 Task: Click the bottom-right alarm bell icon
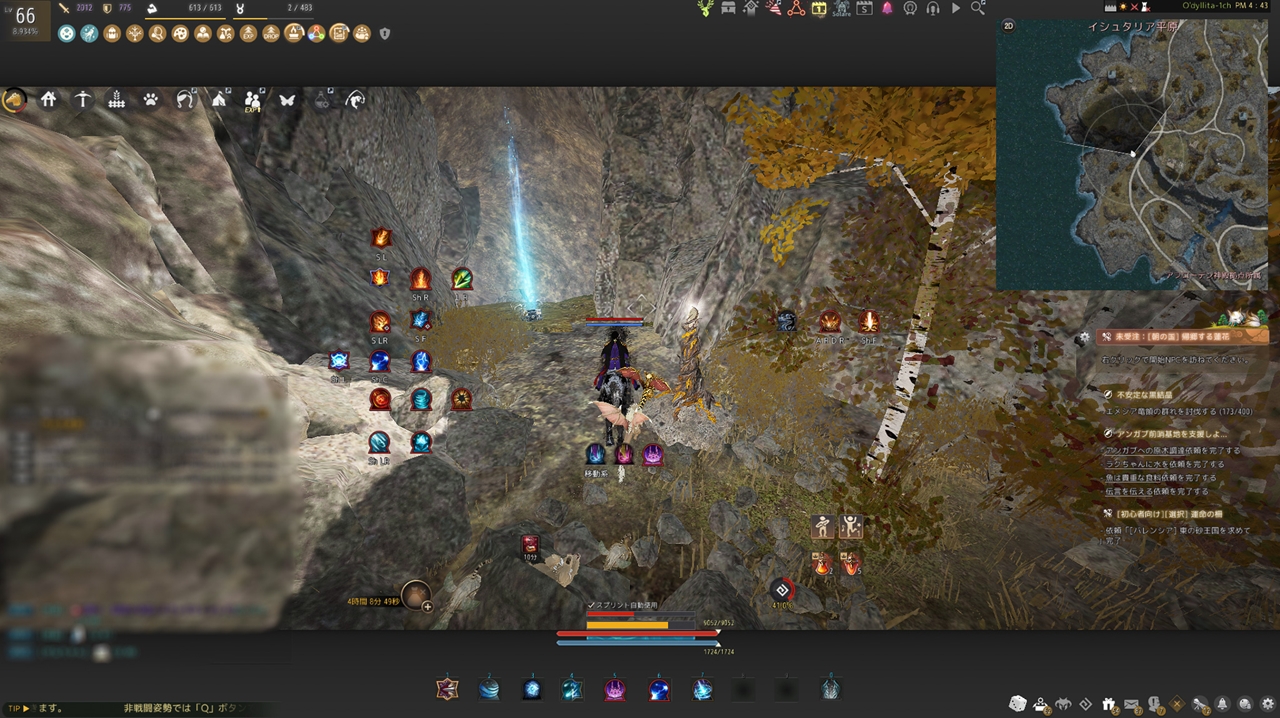tap(1223, 704)
